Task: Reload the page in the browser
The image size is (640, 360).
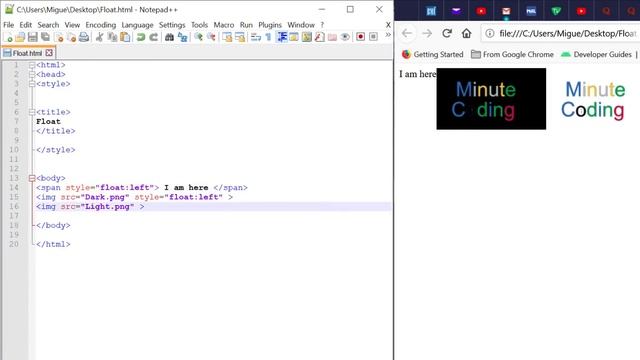Action: pos(447,33)
